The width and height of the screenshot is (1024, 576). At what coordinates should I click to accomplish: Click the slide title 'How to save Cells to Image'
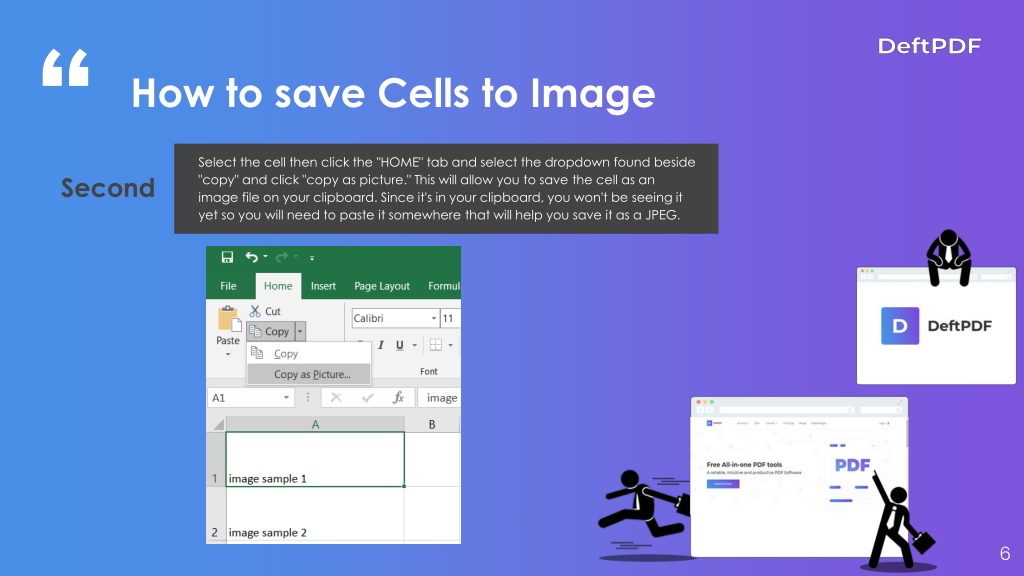393,93
